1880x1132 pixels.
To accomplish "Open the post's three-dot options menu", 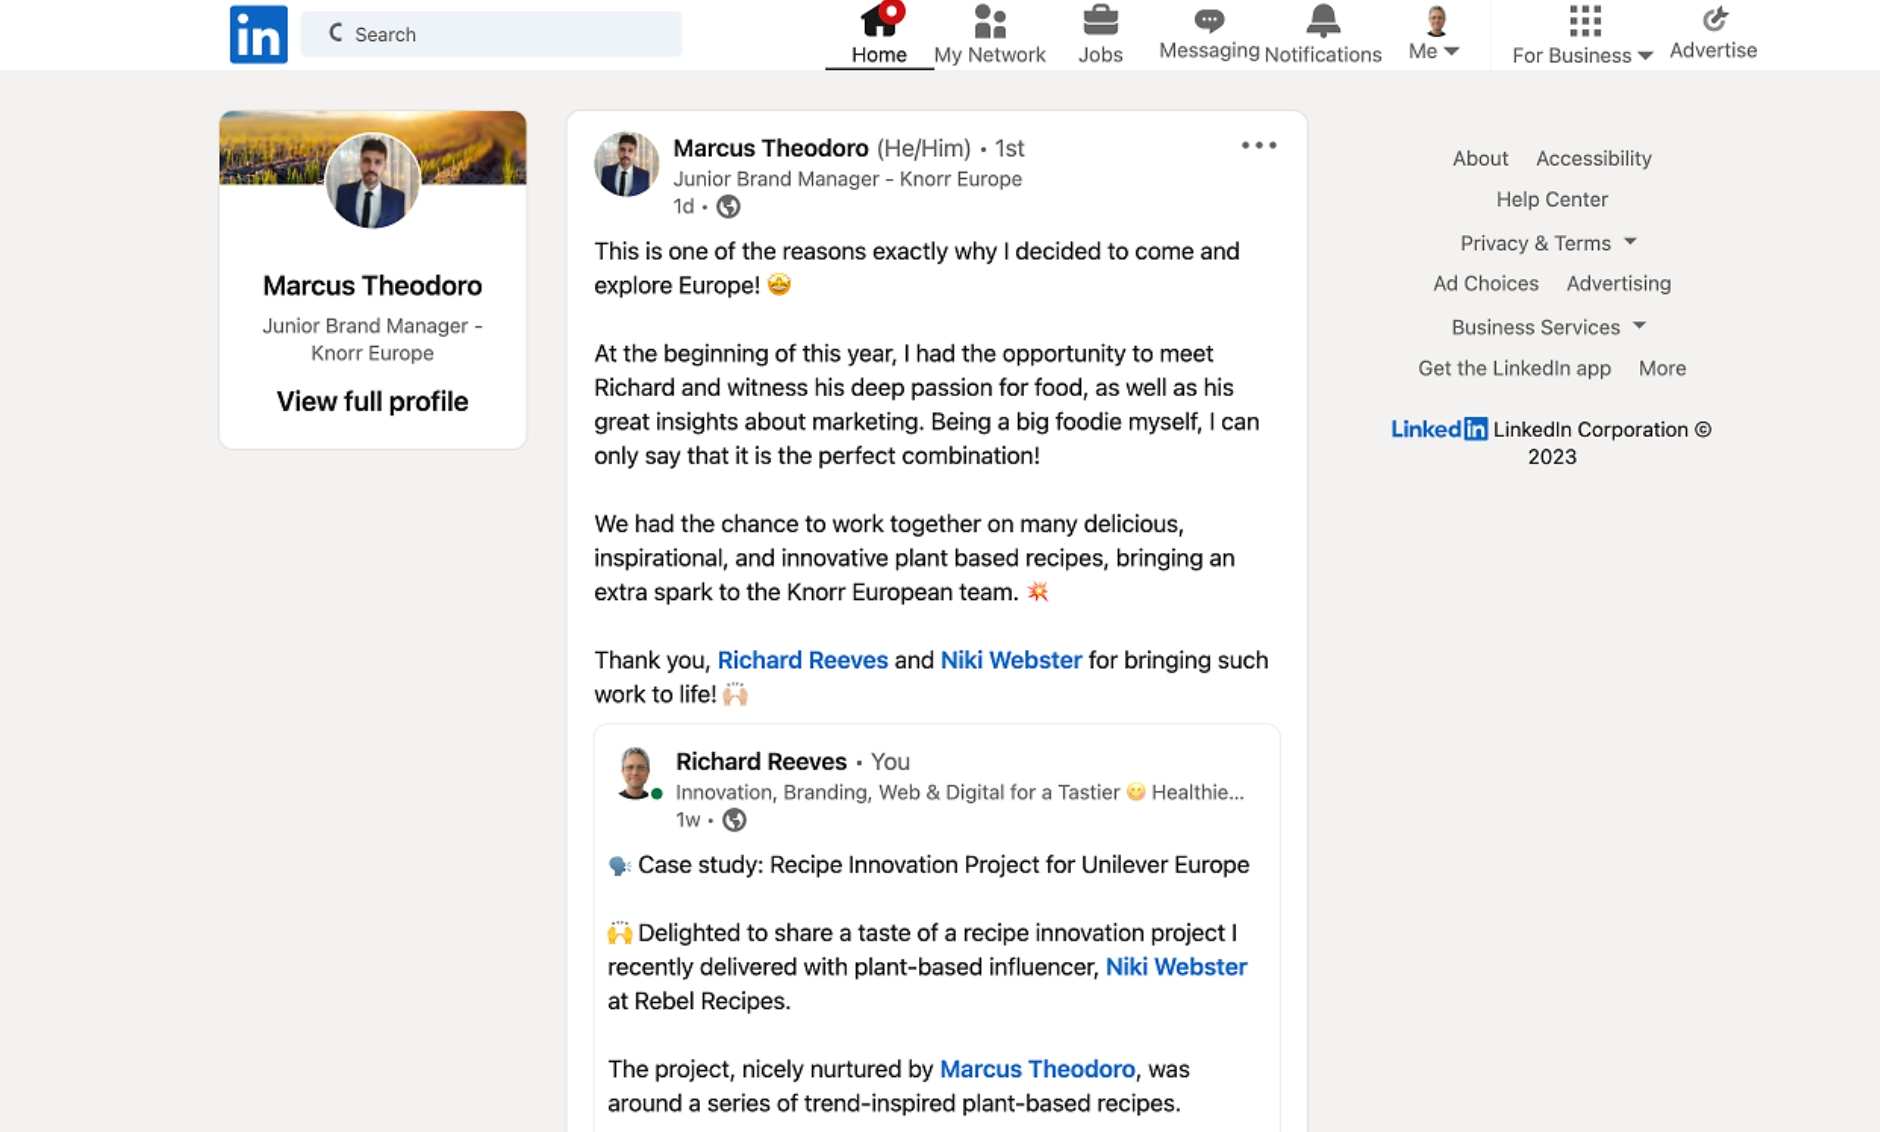I will tap(1259, 146).
